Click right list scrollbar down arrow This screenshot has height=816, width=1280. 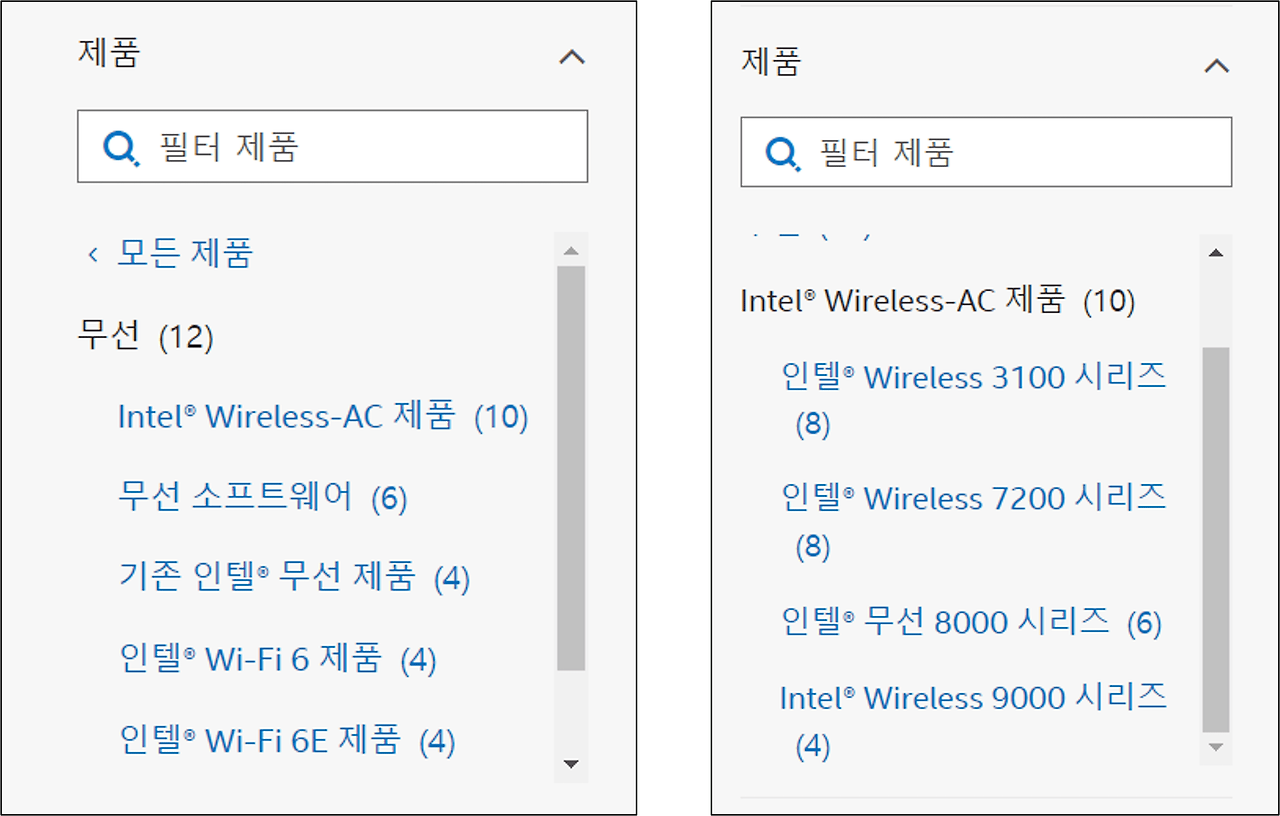point(1216,748)
